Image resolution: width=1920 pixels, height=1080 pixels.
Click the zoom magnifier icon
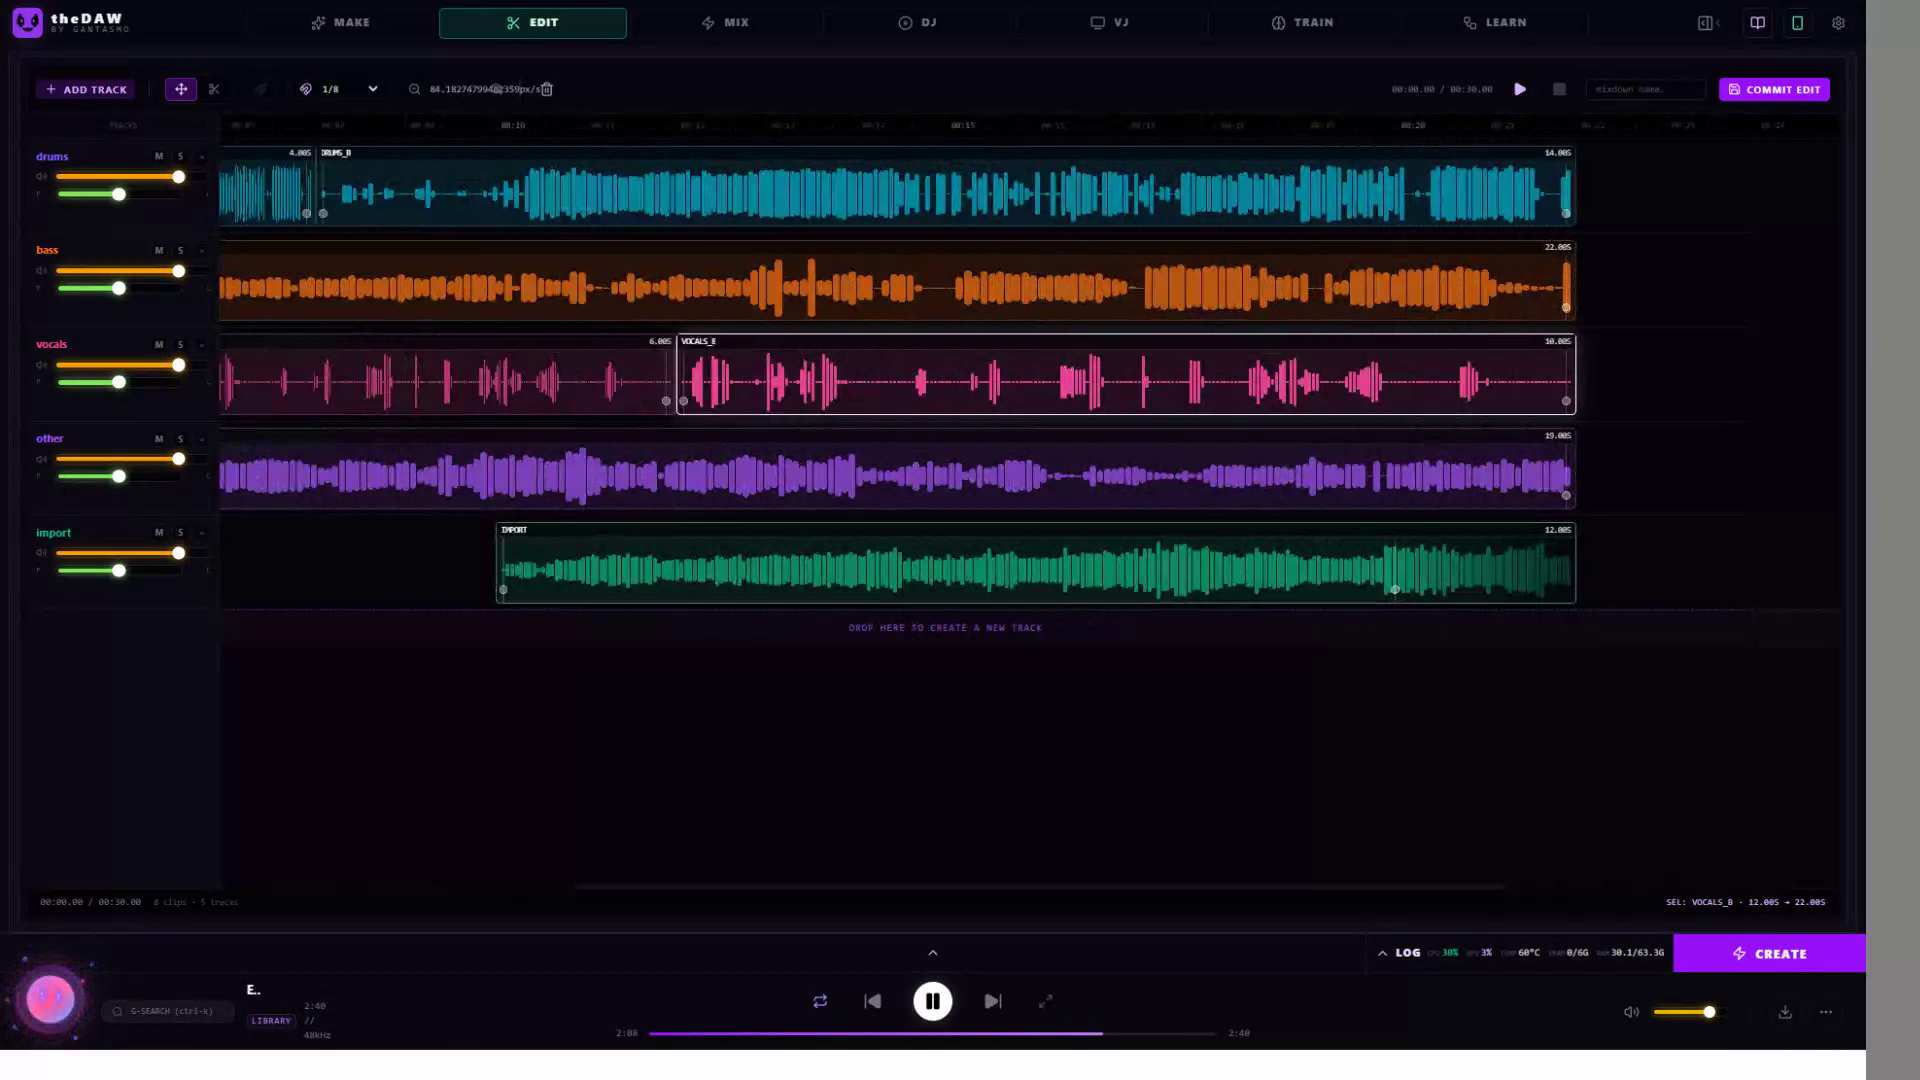(x=414, y=89)
